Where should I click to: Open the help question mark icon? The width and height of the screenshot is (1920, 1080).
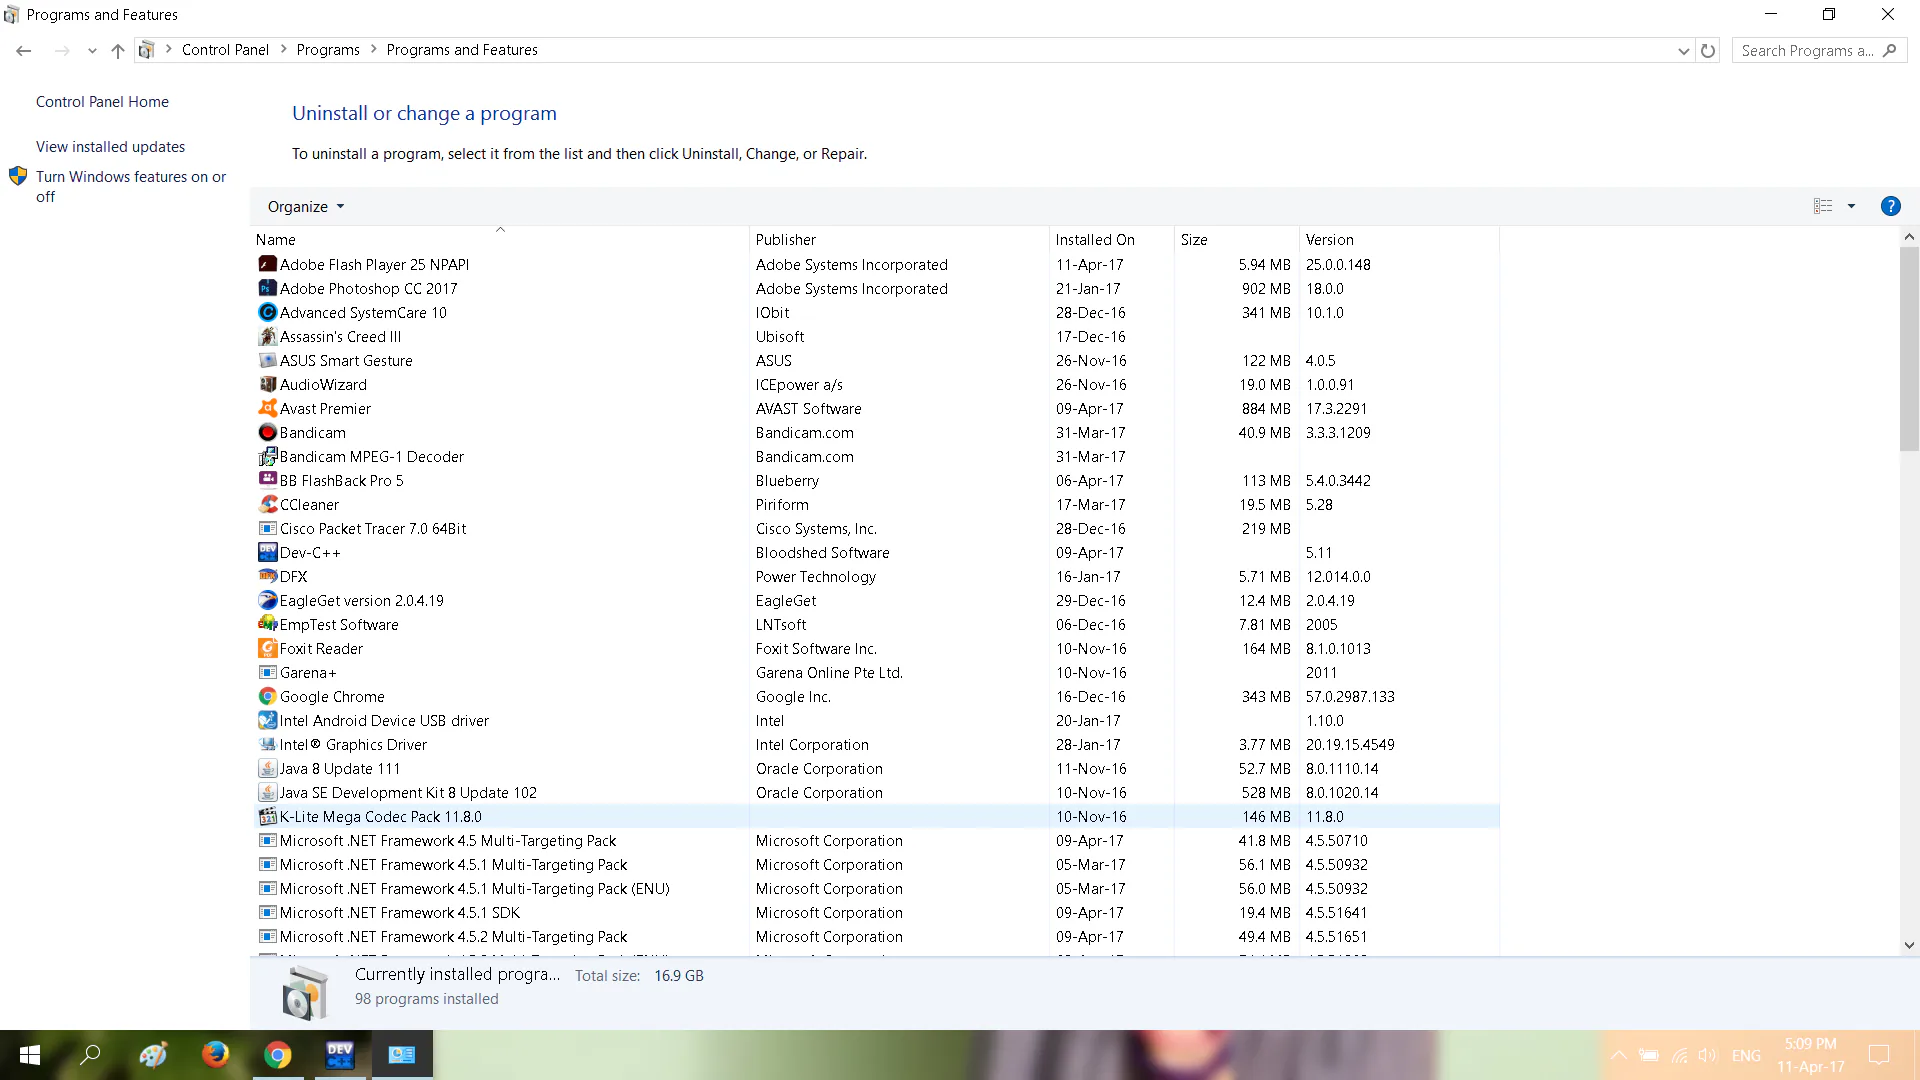(1890, 206)
